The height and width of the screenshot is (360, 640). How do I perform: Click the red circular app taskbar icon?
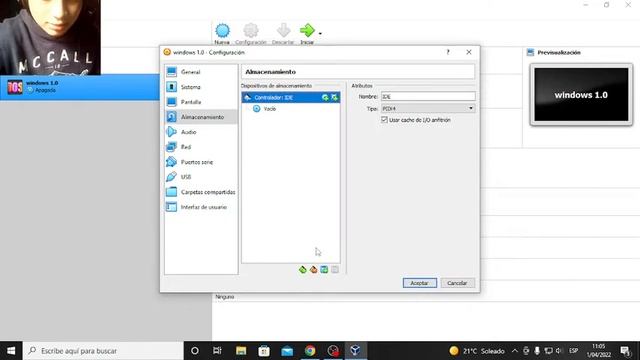point(333,351)
